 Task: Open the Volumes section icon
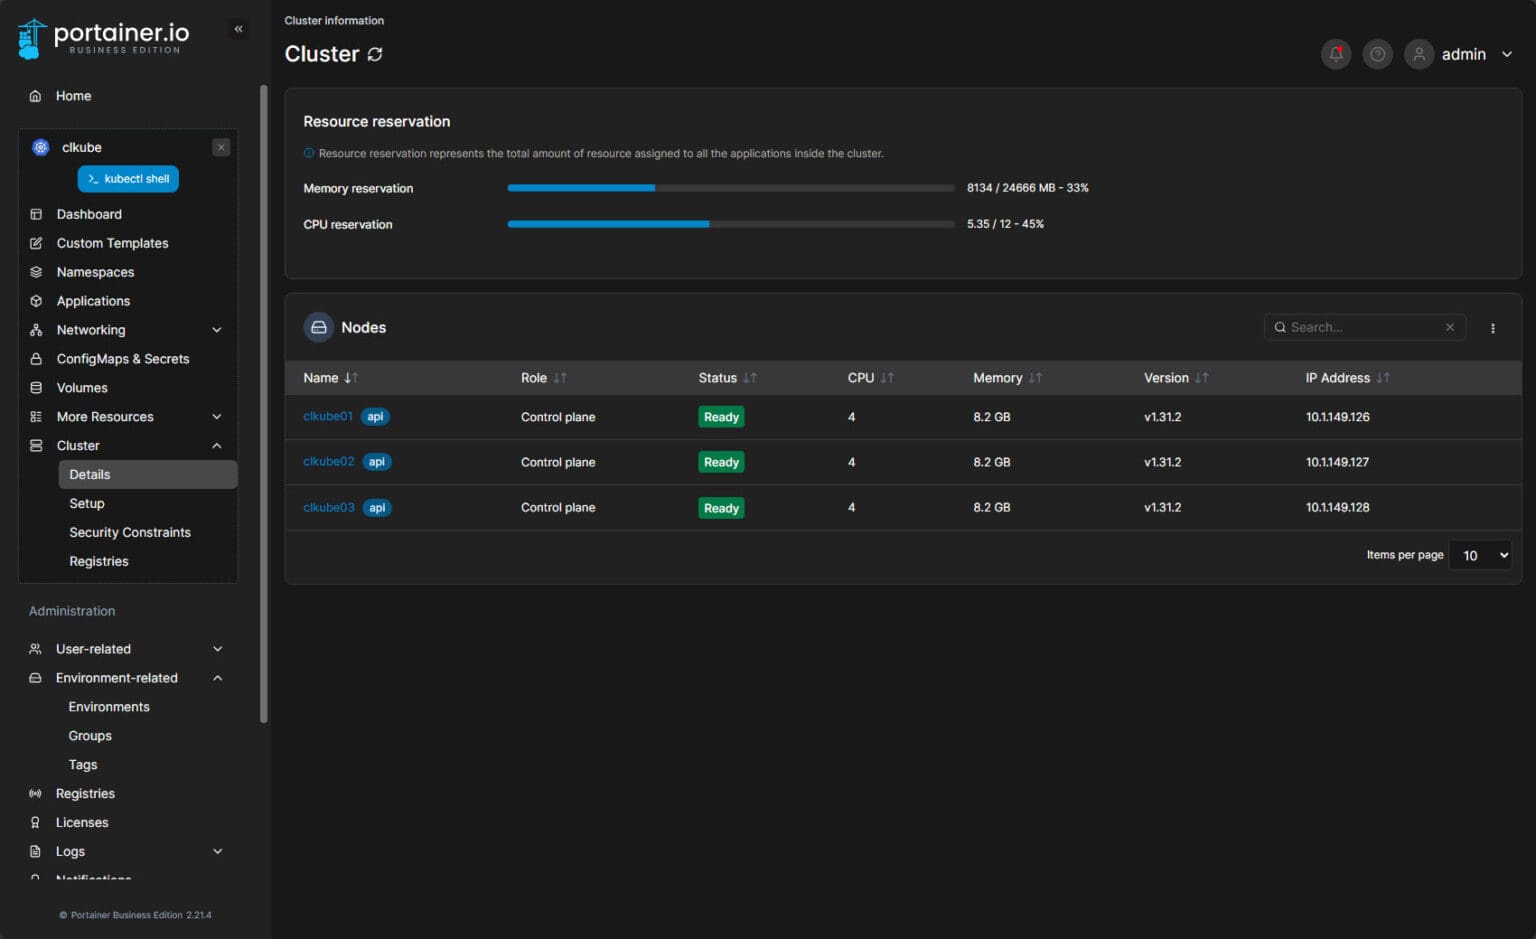pos(35,387)
